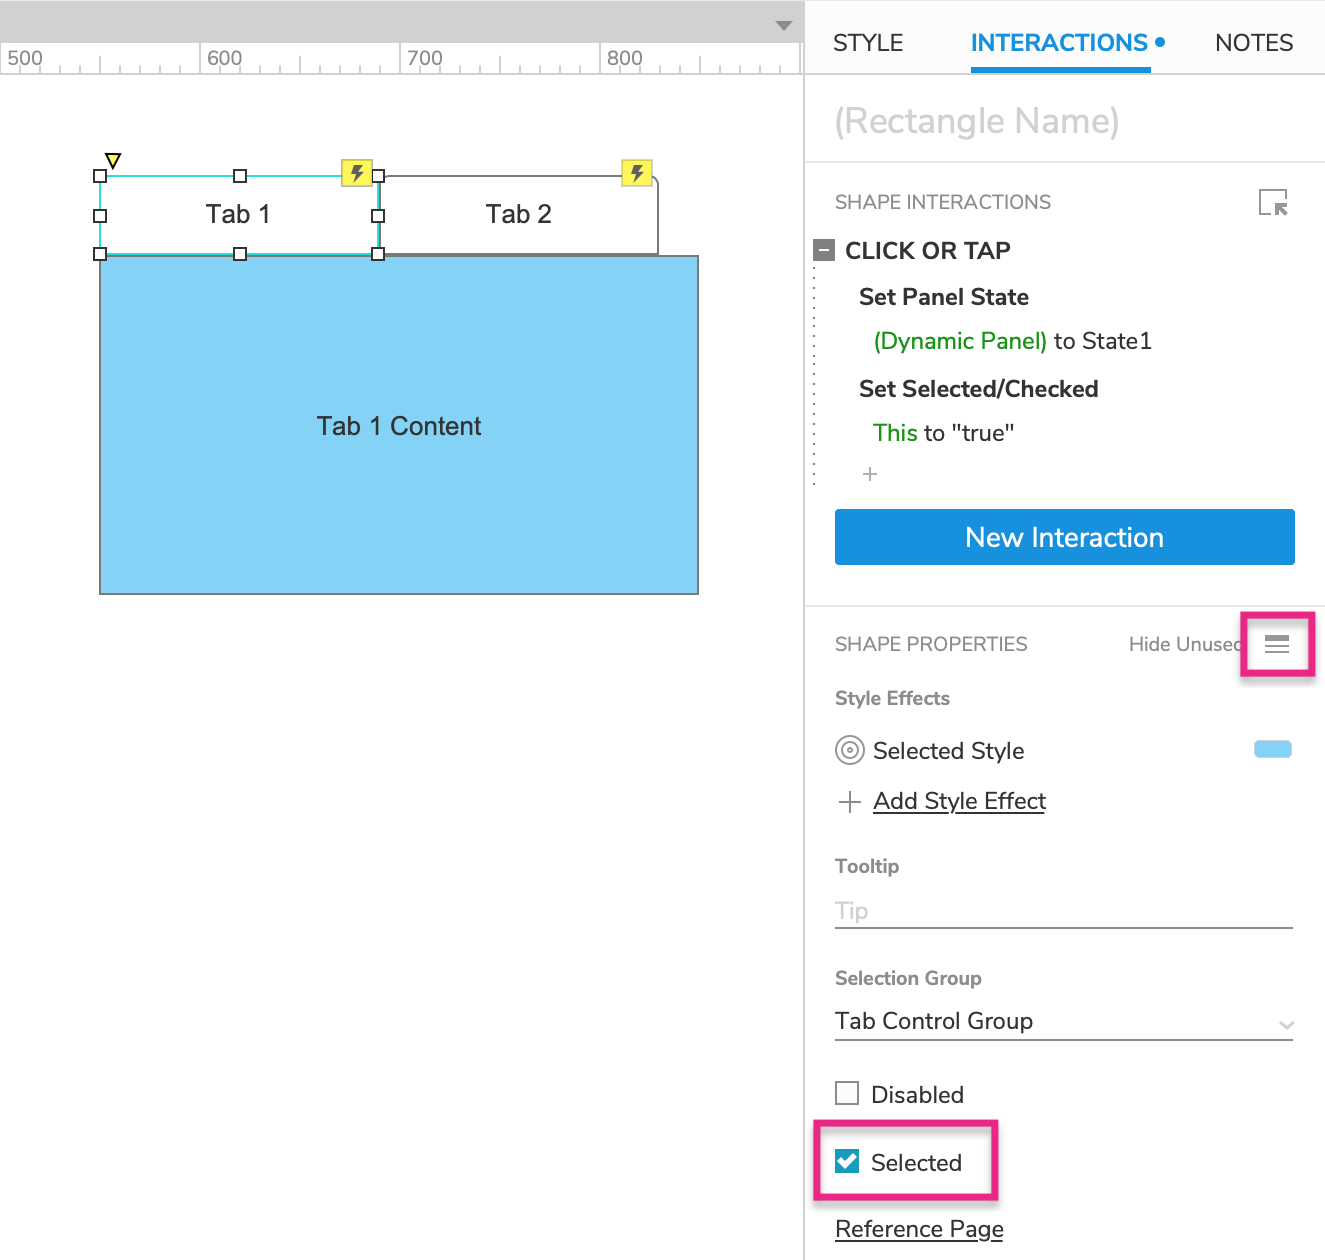
Task: Open the Shape Properties hamburger menu
Action: click(x=1276, y=644)
